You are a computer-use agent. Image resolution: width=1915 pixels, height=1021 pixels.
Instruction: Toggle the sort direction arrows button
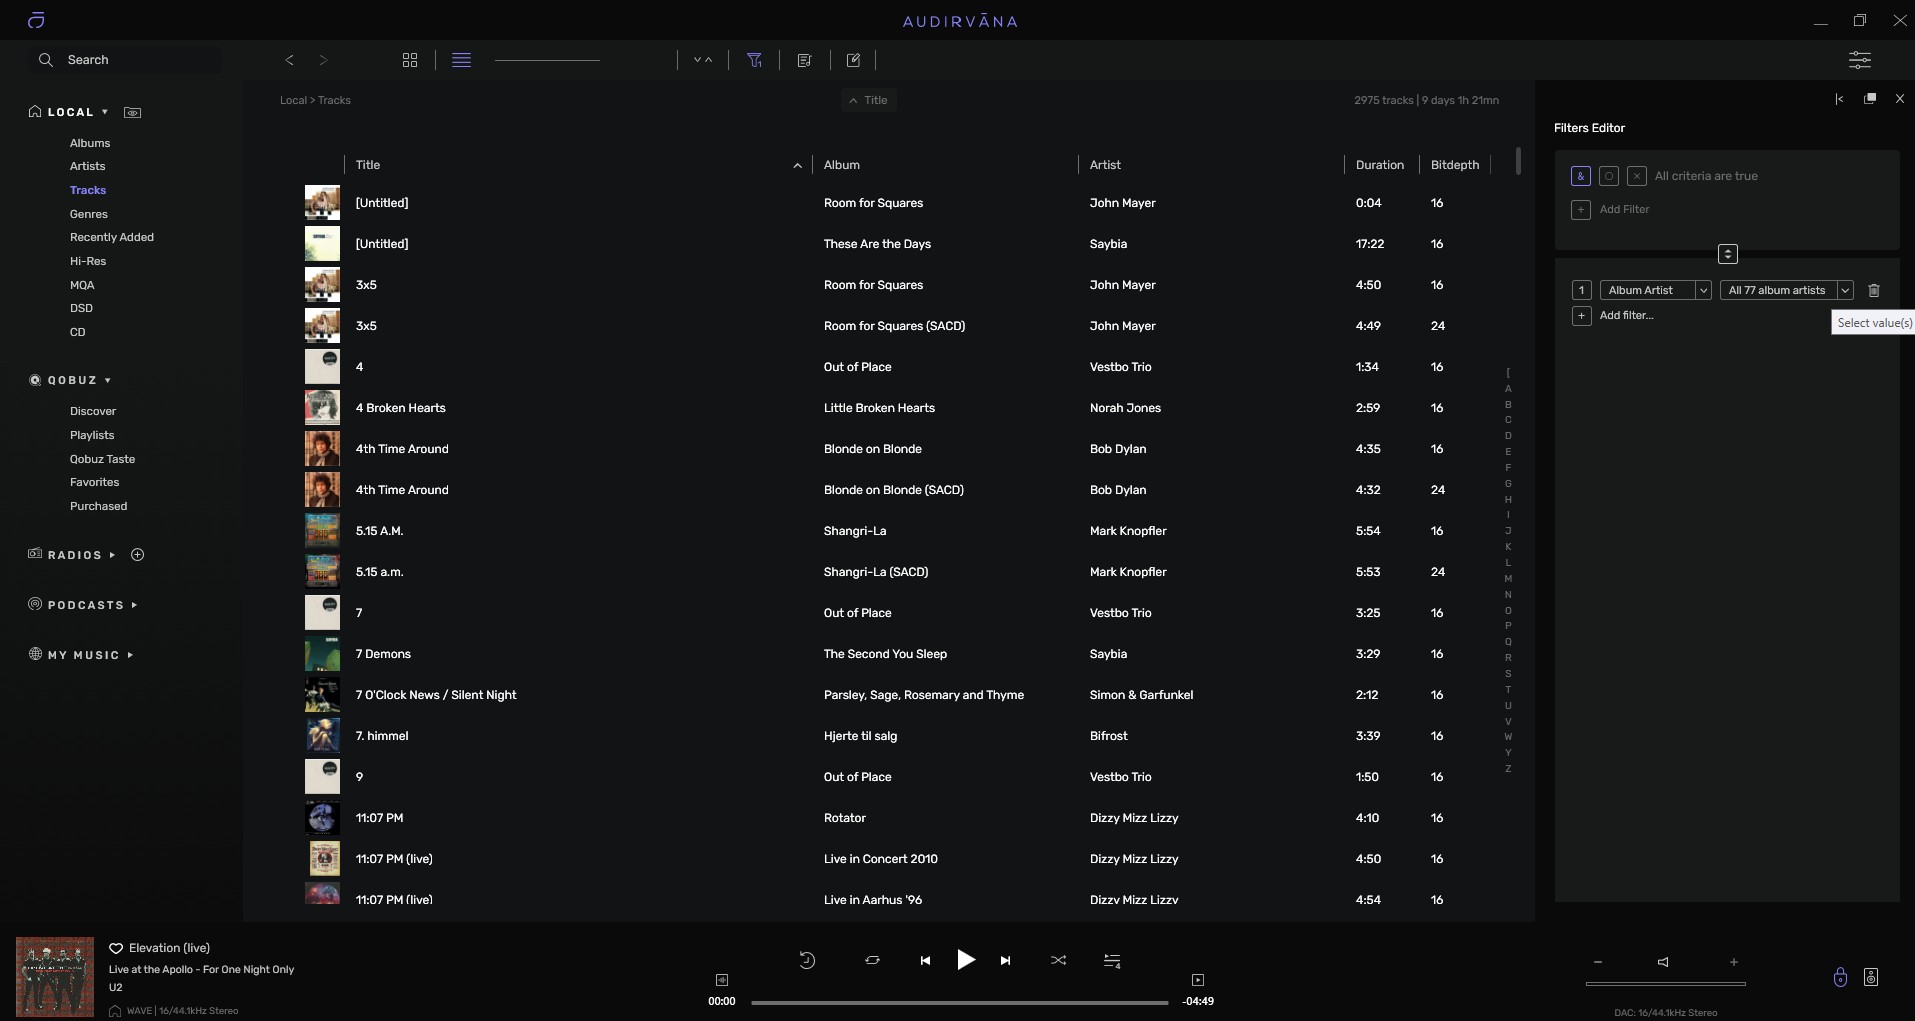point(703,60)
